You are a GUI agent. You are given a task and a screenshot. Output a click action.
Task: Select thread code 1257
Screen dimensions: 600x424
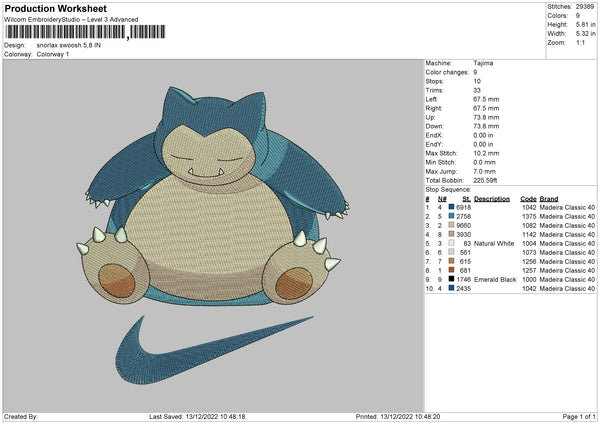click(x=529, y=271)
